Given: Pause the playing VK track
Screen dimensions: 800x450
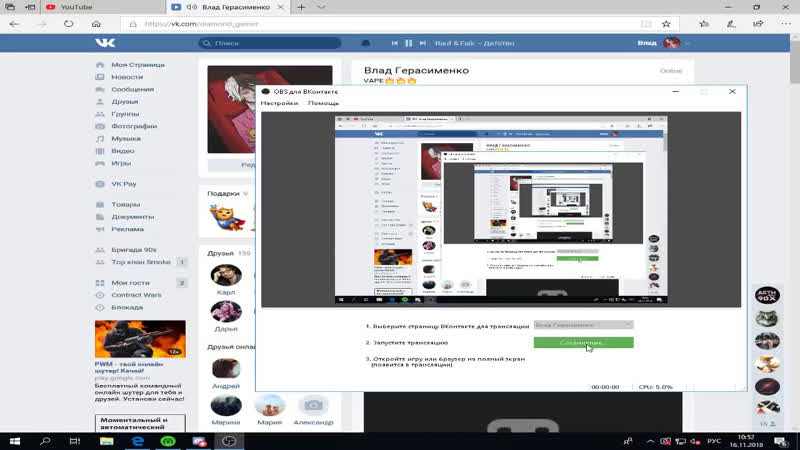Looking at the screenshot, I should pyautogui.click(x=409, y=43).
